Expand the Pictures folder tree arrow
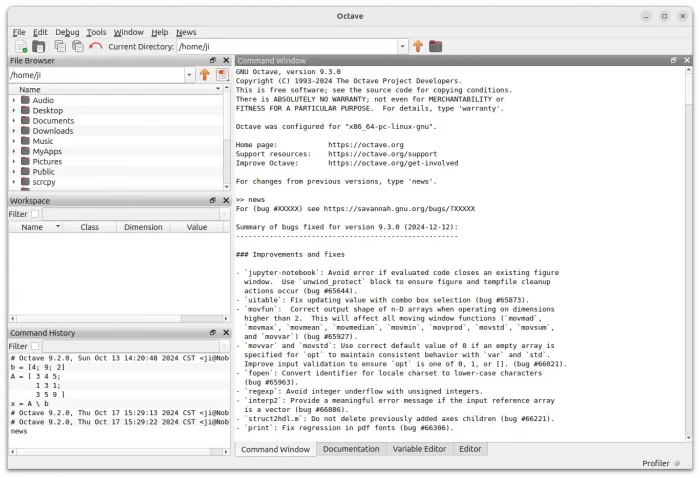Viewport: 700px width, 478px height. [14, 162]
